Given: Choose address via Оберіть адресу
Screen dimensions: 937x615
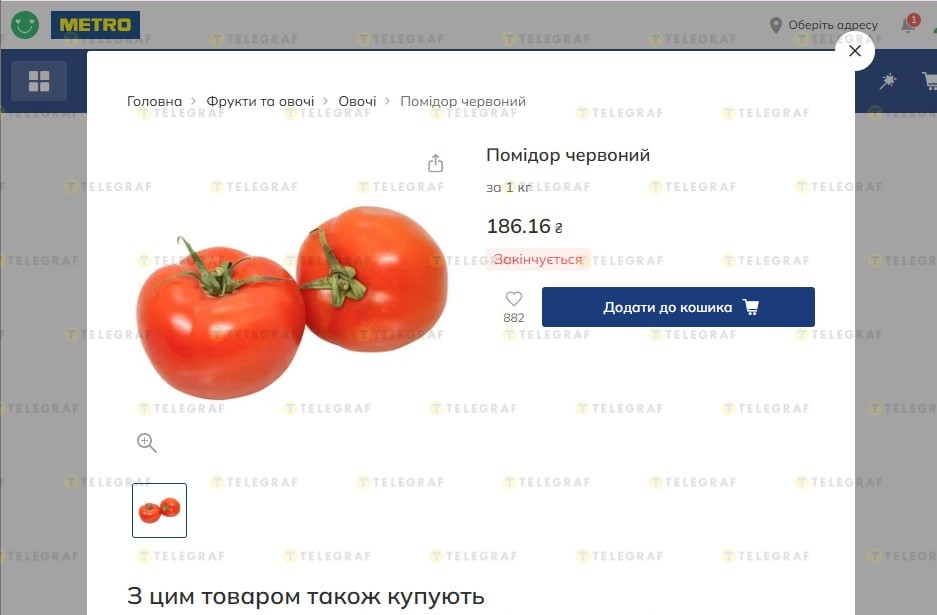Looking at the screenshot, I should coord(833,25).
